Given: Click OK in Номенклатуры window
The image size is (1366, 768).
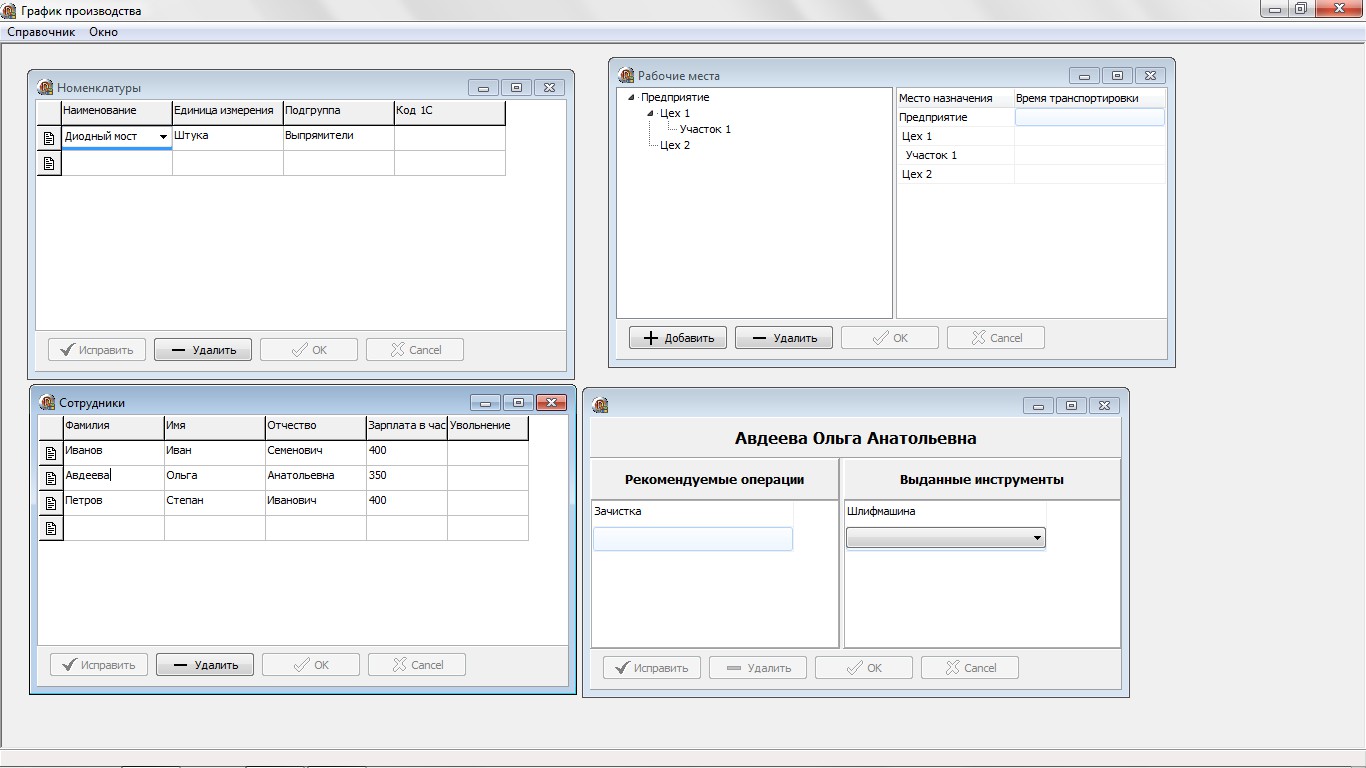Looking at the screenshot, I should tap(309, 350).
